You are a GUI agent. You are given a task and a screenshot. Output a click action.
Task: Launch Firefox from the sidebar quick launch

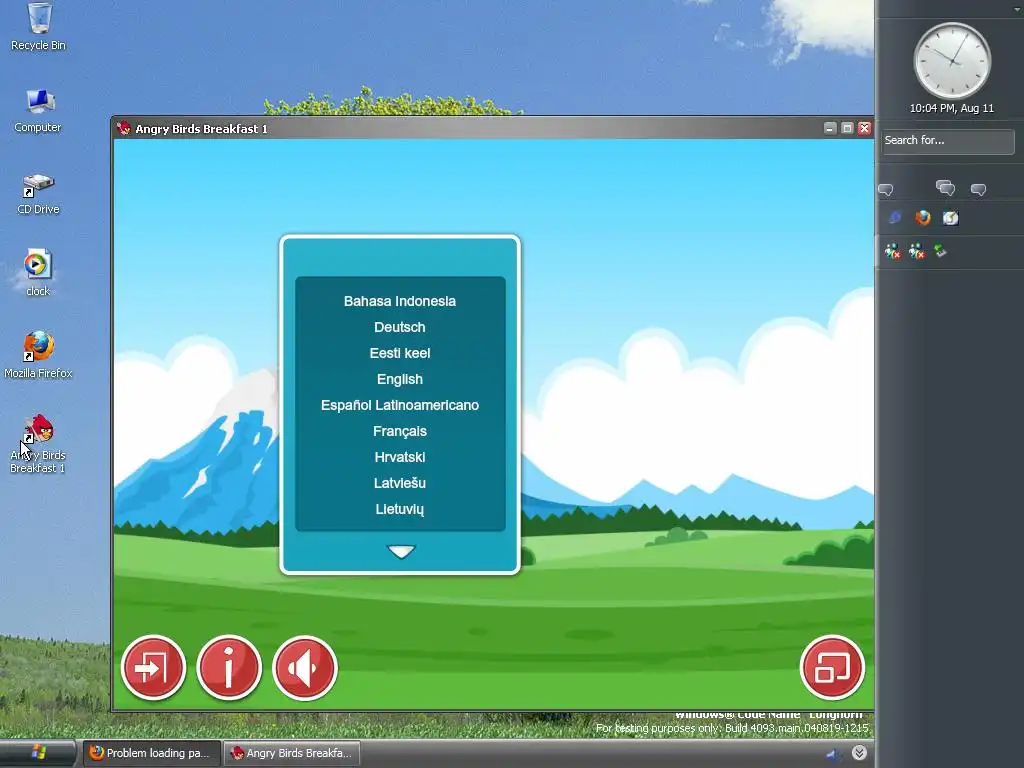923,217
